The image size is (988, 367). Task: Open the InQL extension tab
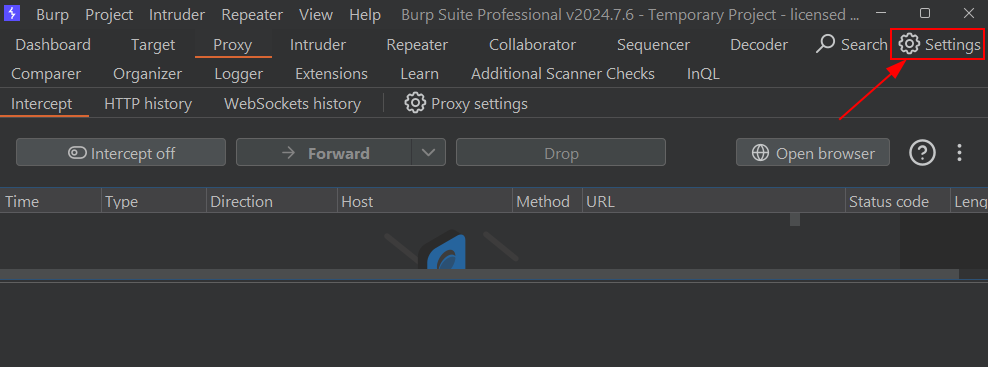point(703,74)
